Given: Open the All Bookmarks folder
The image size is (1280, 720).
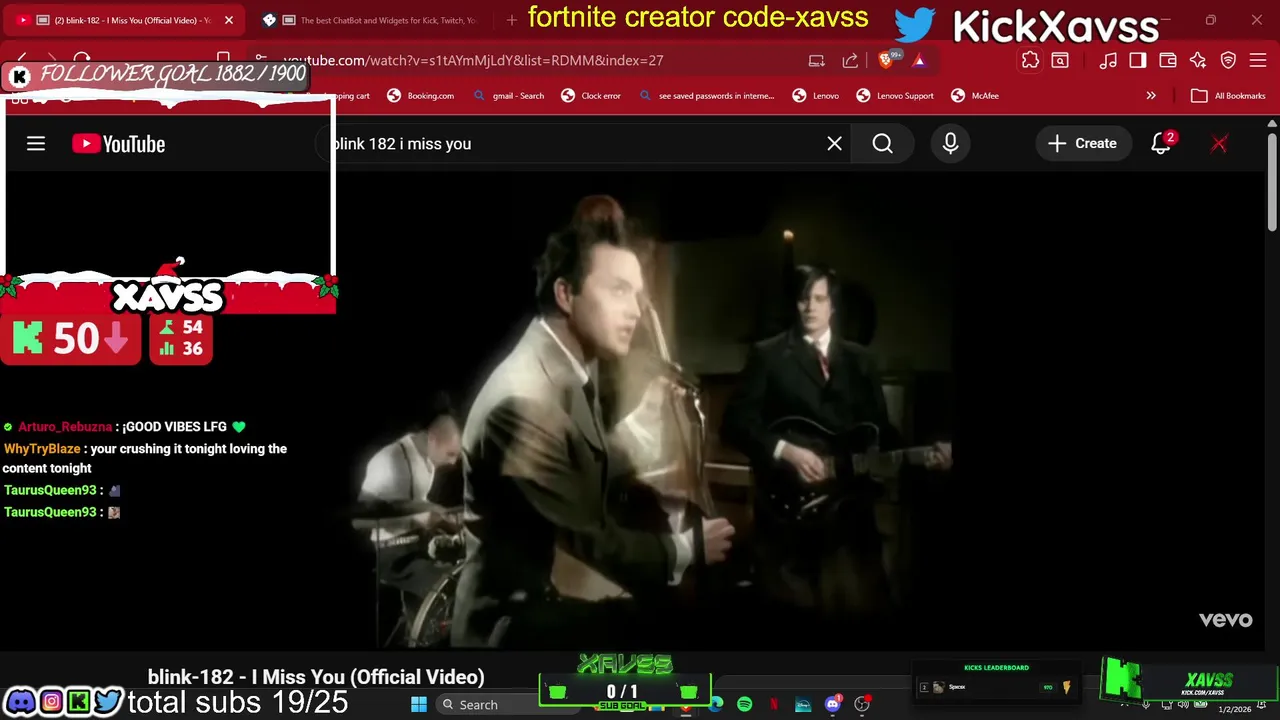Looking at the screenshot, I should click(x=1229, y=96).
